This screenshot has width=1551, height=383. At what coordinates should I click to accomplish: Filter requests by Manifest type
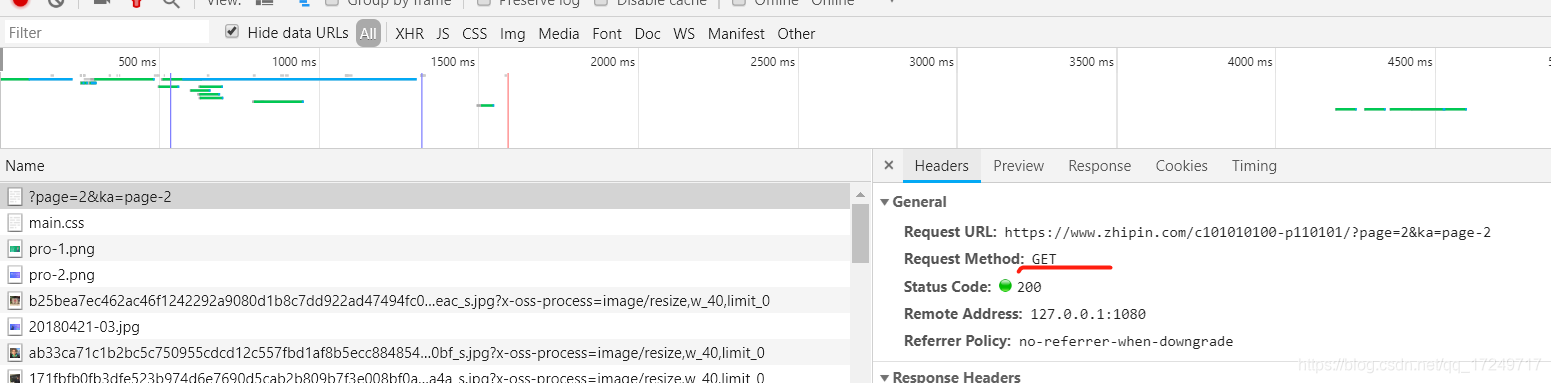point(736,33)
